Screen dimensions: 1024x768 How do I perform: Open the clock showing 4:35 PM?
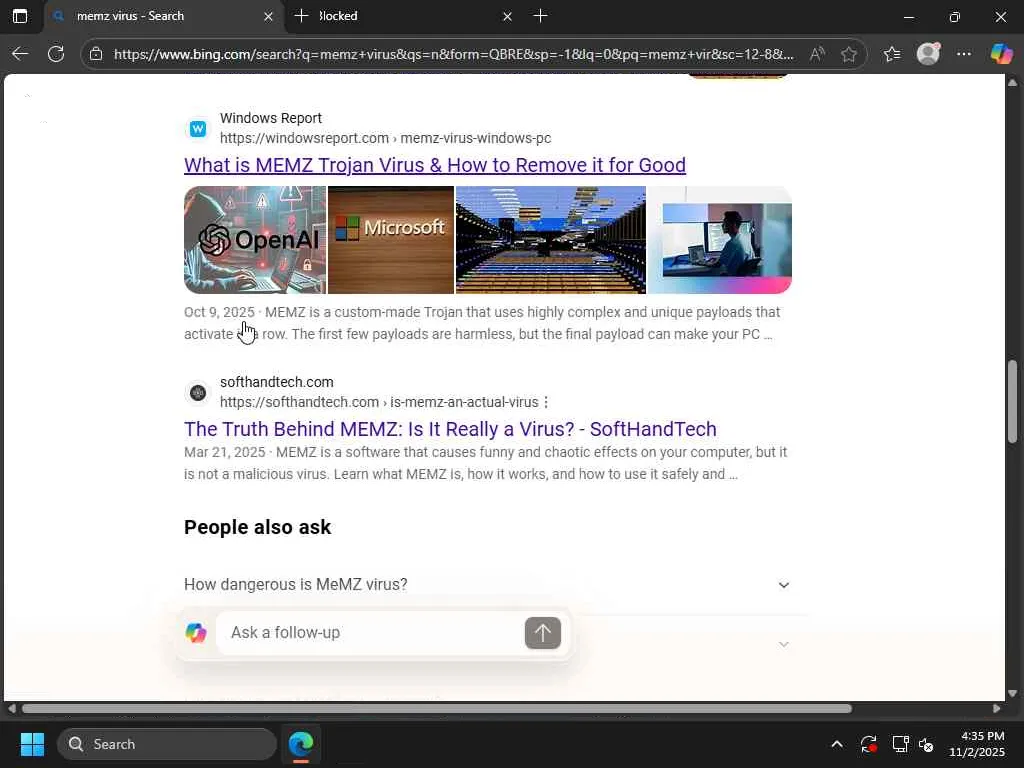pos(977,744)
